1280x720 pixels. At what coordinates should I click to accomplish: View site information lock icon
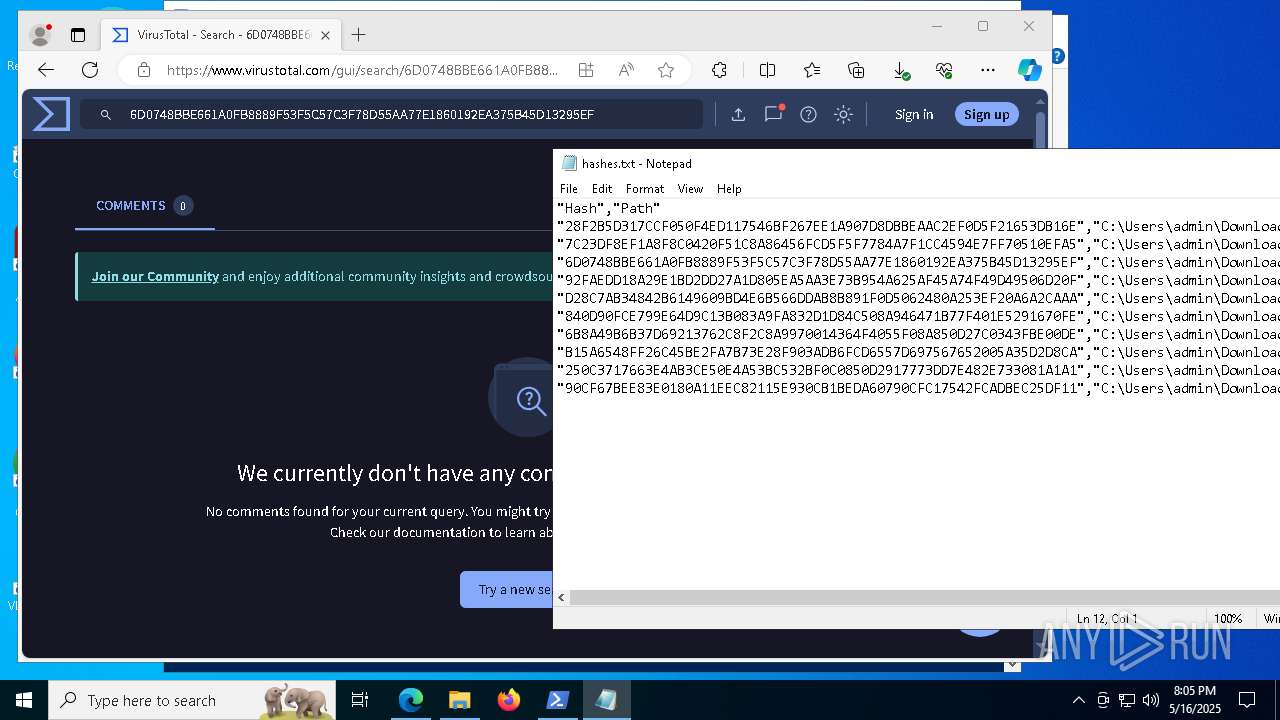coord(144,70)
